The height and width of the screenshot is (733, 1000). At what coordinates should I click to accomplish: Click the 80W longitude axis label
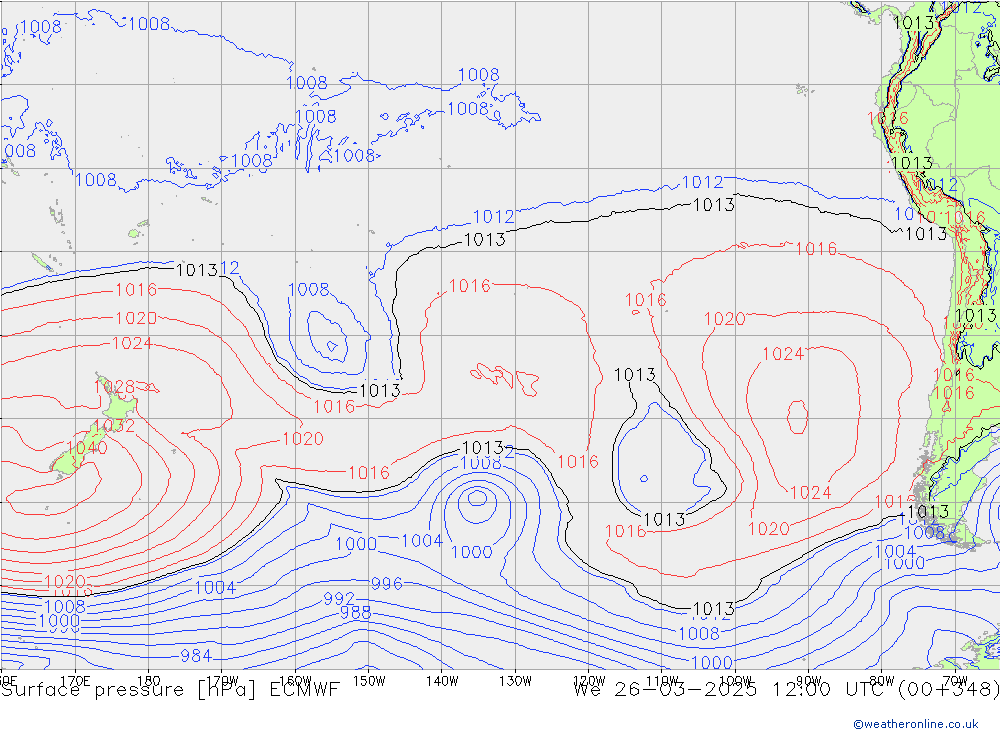(882, 681)
